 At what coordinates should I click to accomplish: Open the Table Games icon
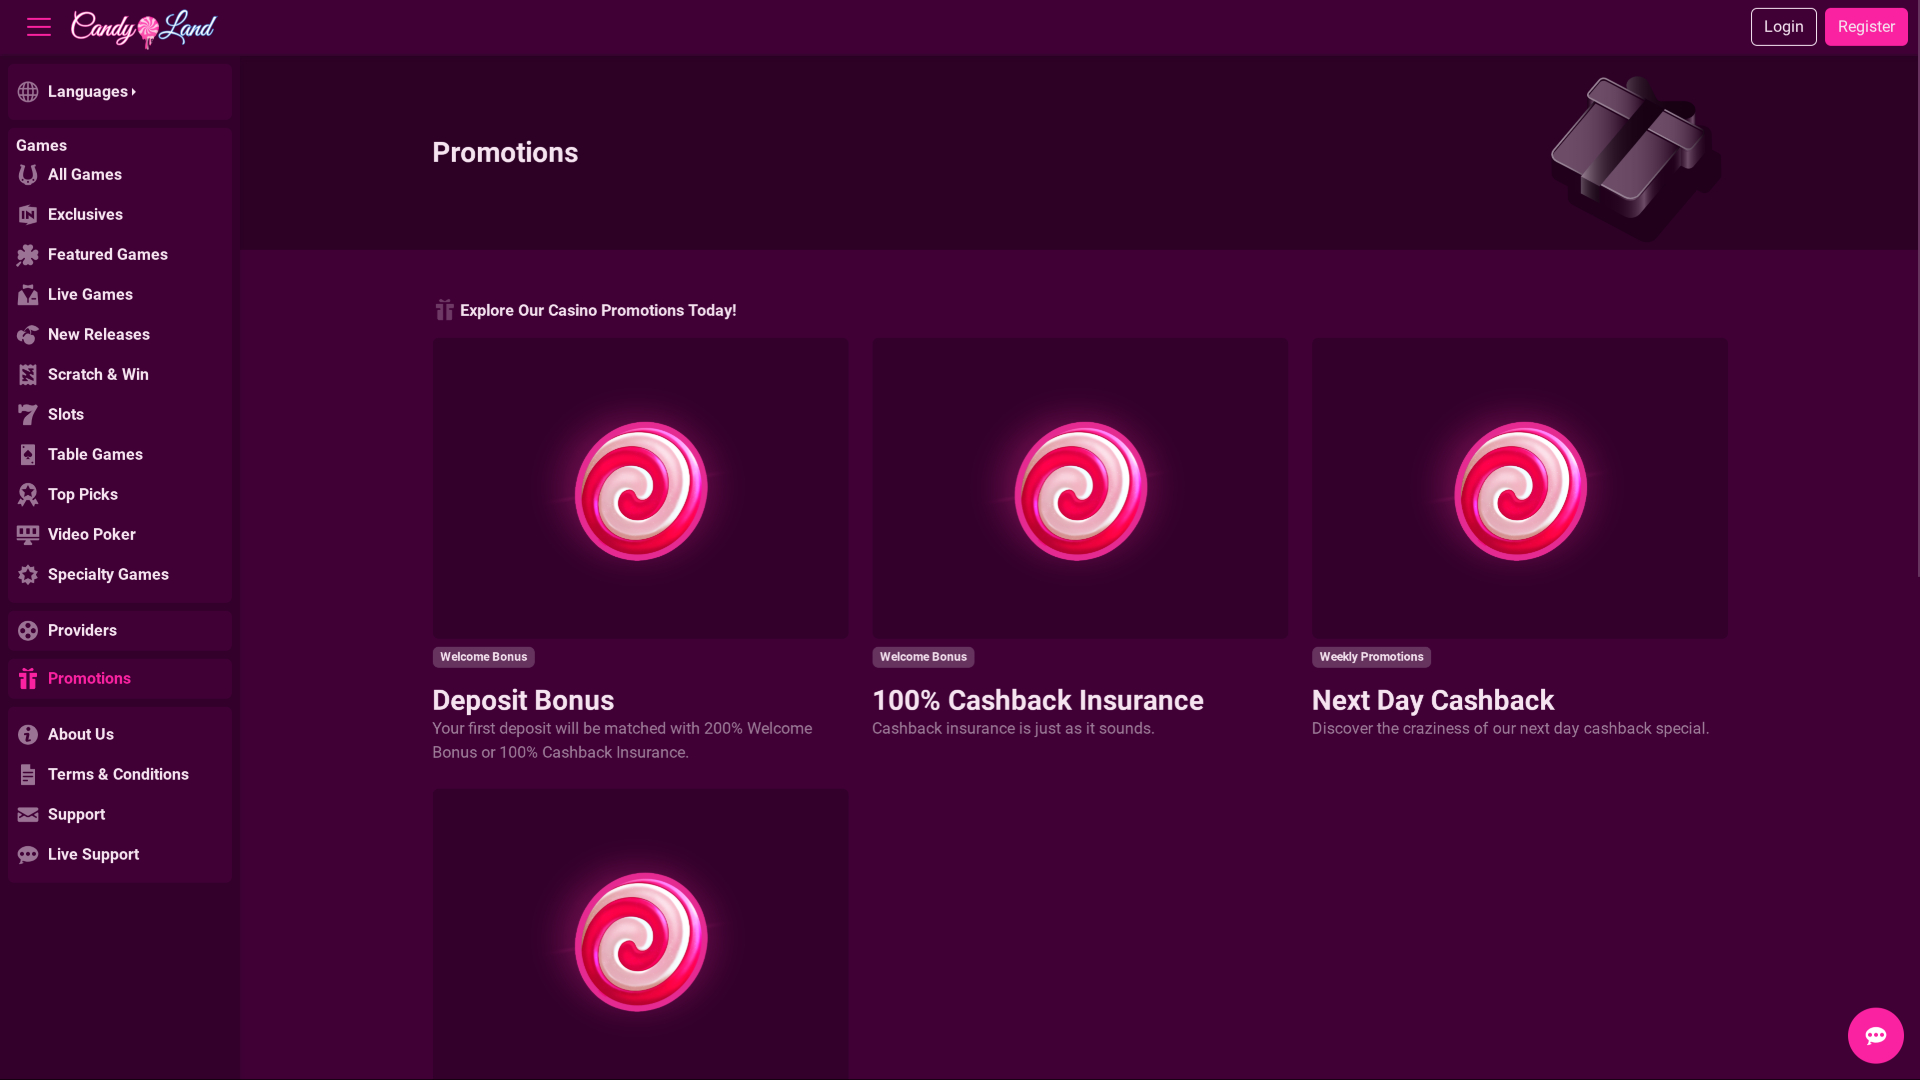click(x=27, y=454)
